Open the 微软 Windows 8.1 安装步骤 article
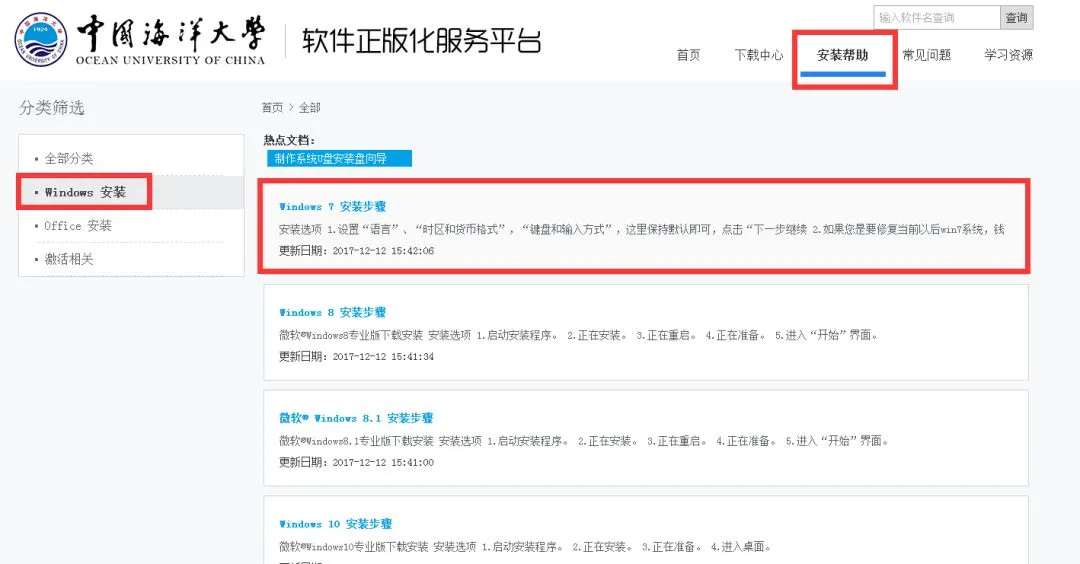 click(x=356, y=418)
